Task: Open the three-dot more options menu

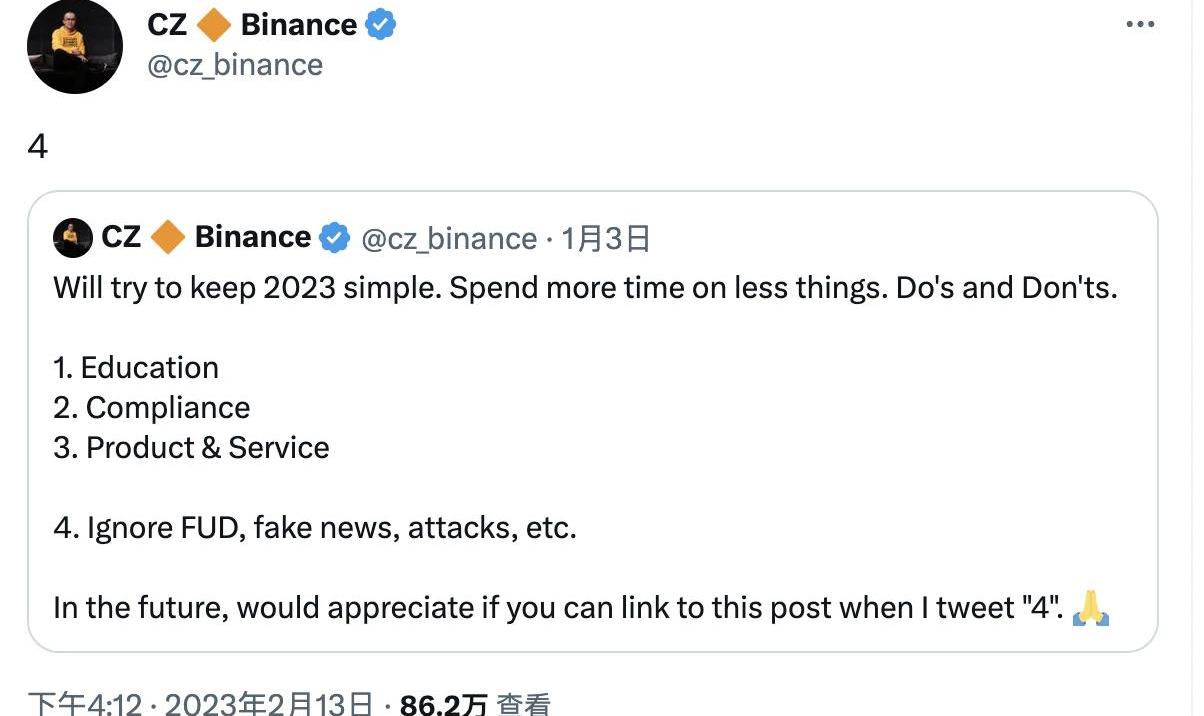Action: click(1140, 25)
